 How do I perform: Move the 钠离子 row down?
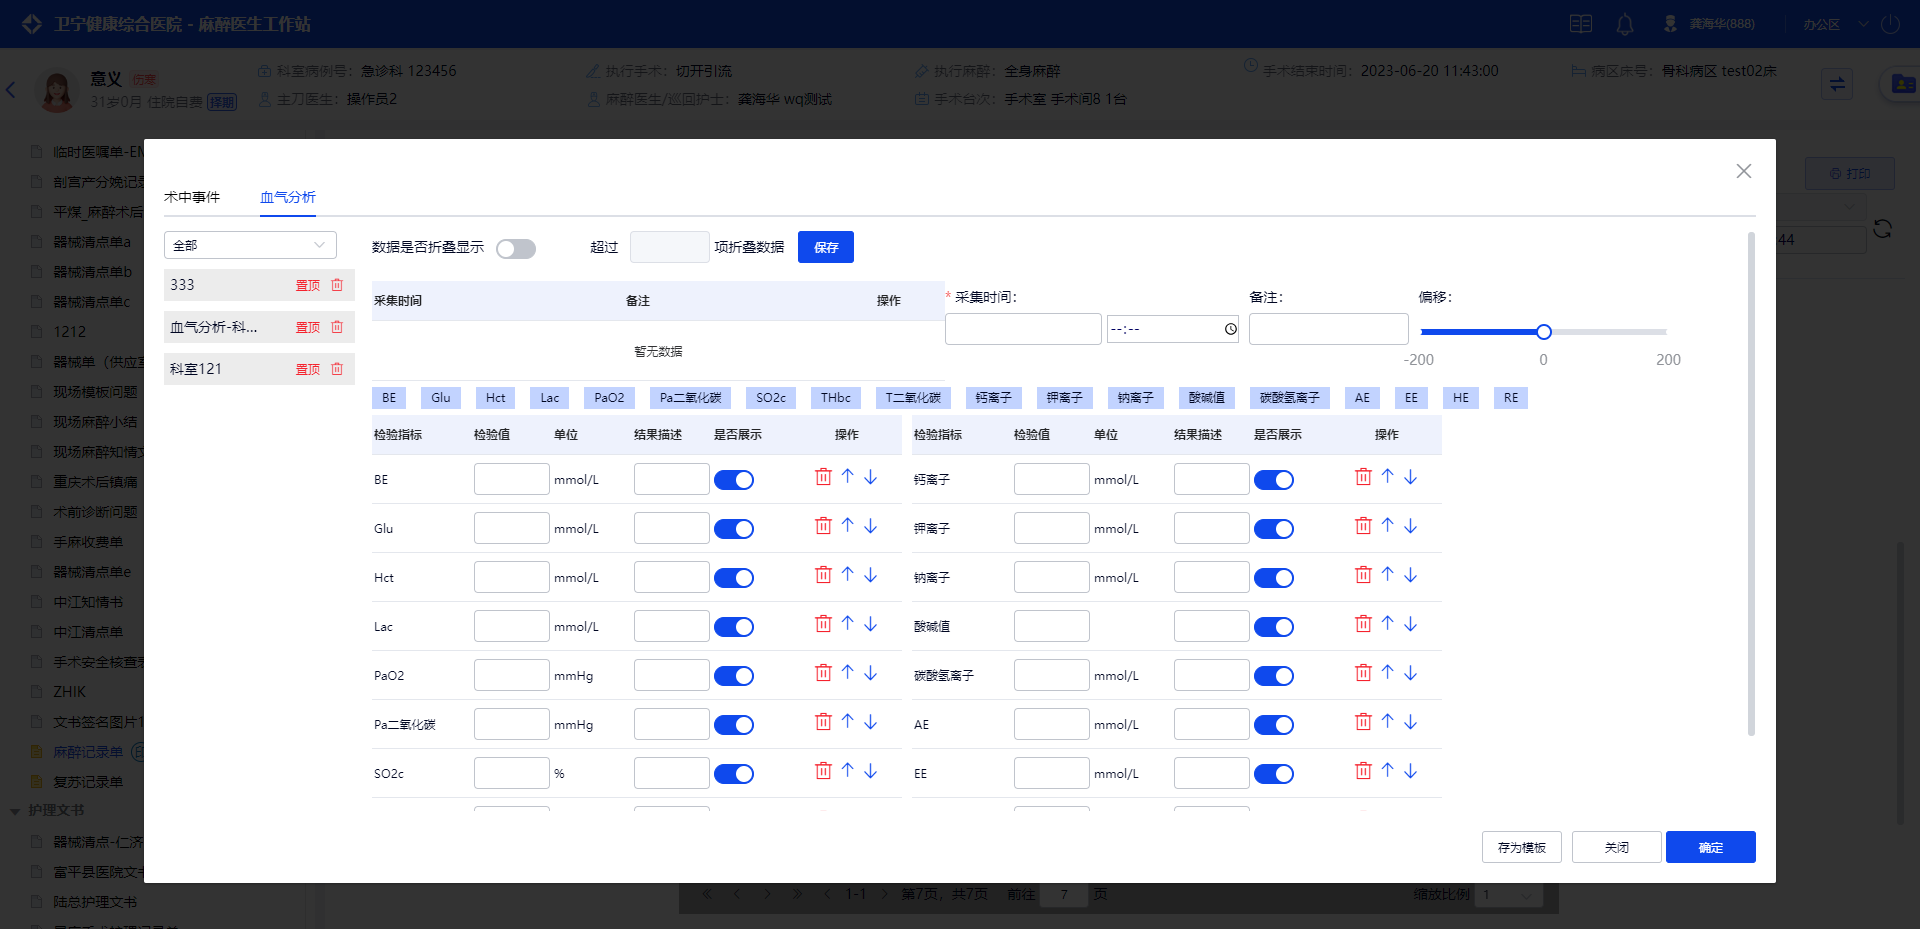1411,575
